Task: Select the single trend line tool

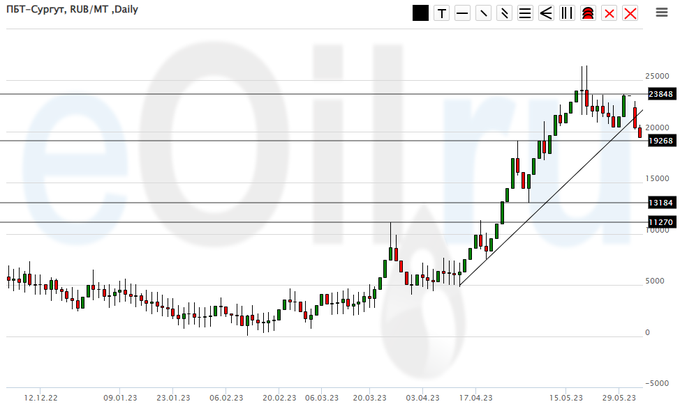Action: [x=483, y=13]
